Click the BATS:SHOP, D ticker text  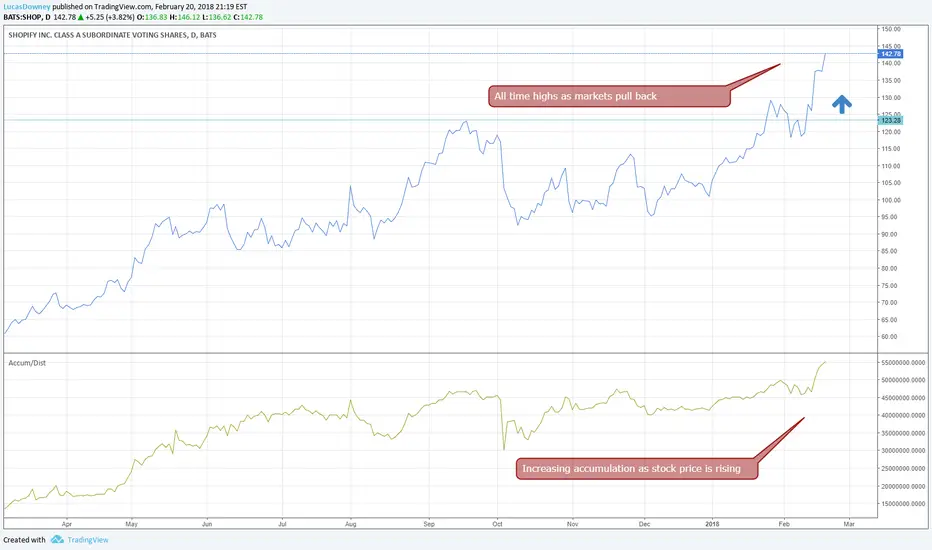coord(27,17)
